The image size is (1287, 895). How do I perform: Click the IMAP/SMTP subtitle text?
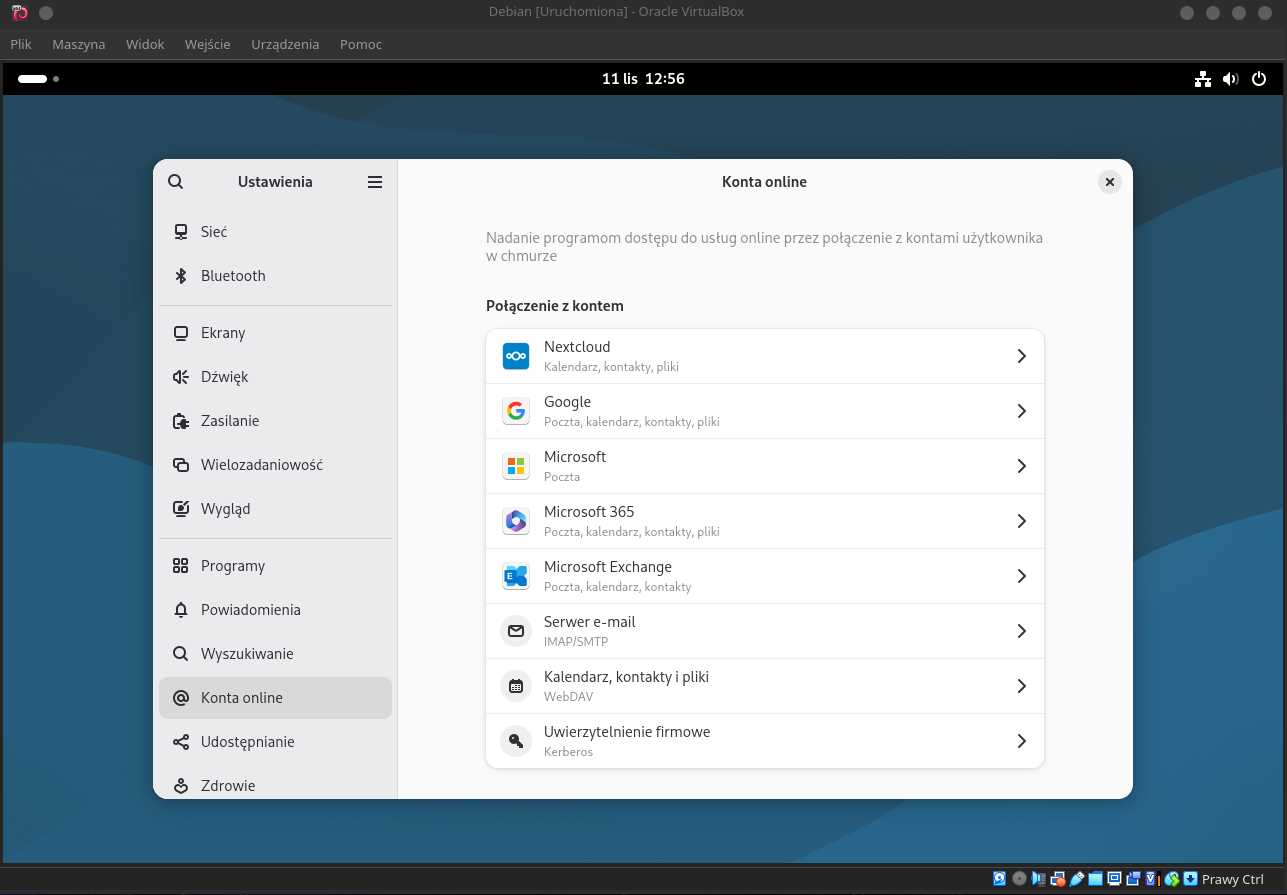tap(576, 642)
